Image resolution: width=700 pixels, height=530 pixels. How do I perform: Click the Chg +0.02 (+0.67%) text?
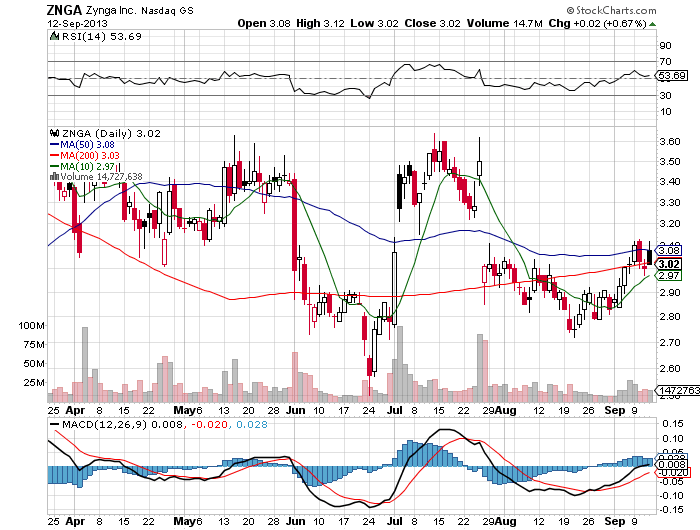597,23
